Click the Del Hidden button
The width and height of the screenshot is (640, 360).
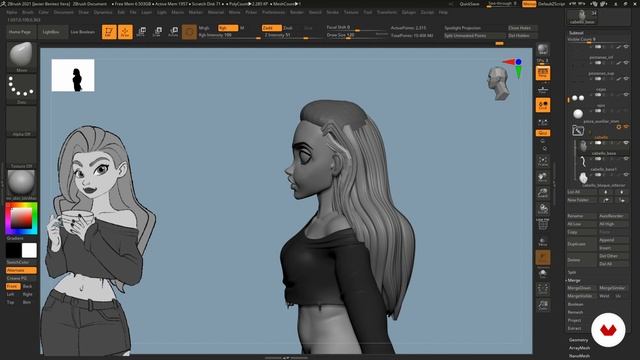click(x=522, y=36)
